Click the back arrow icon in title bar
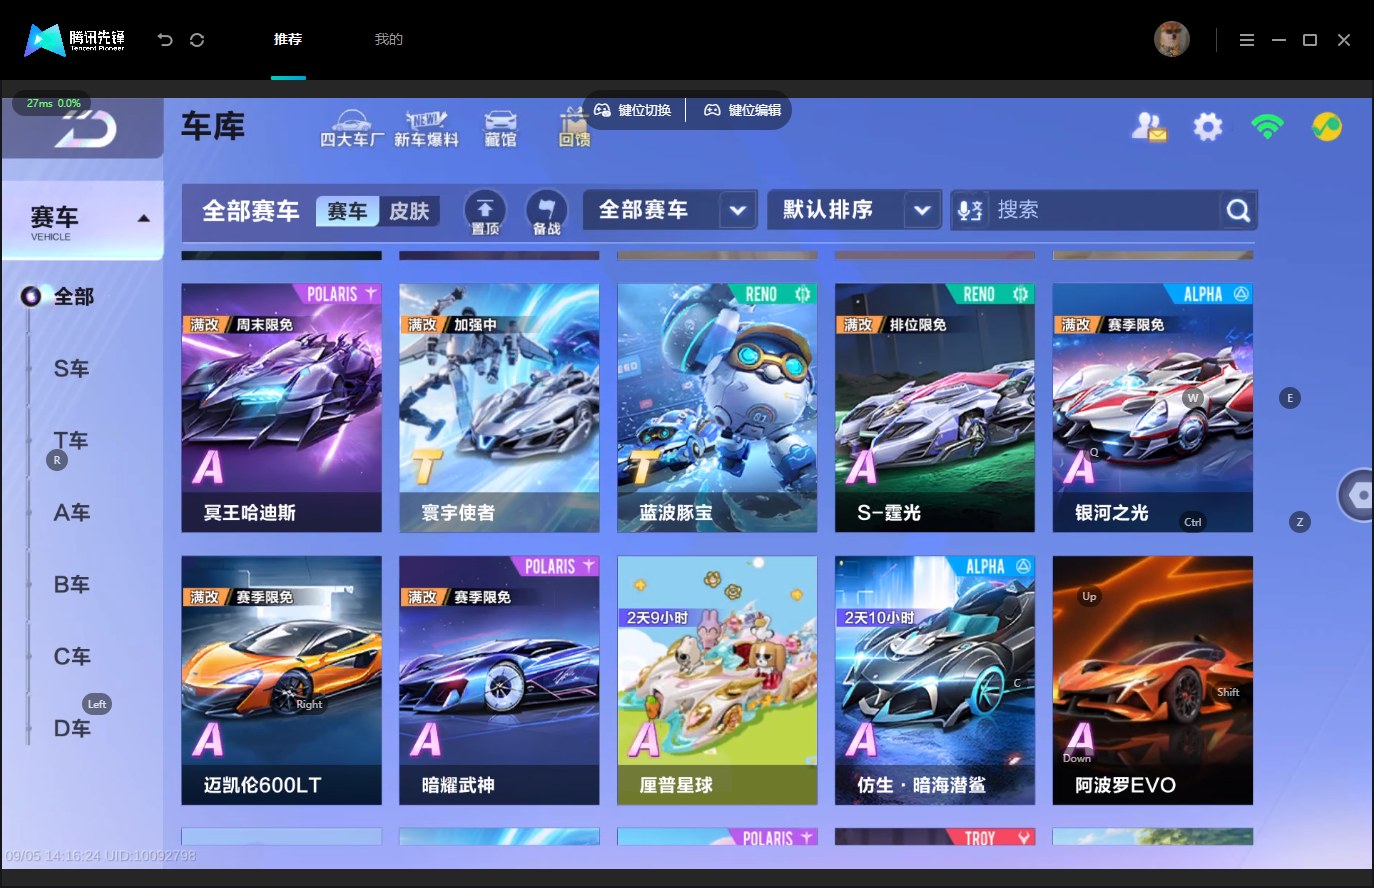The width and height of the screenshot is (1374, 888). tap(165, 40)
